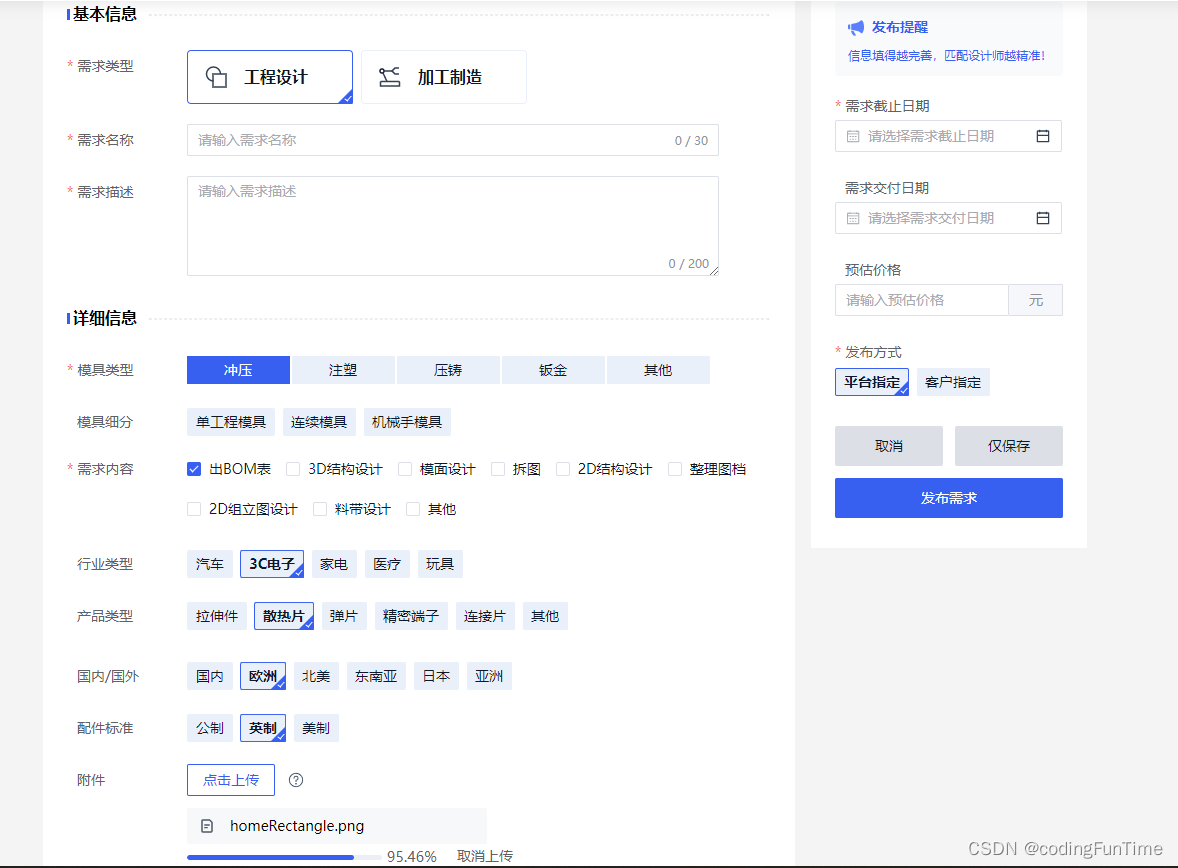Select 机械手模具 mold subtype

click(407, 422)
